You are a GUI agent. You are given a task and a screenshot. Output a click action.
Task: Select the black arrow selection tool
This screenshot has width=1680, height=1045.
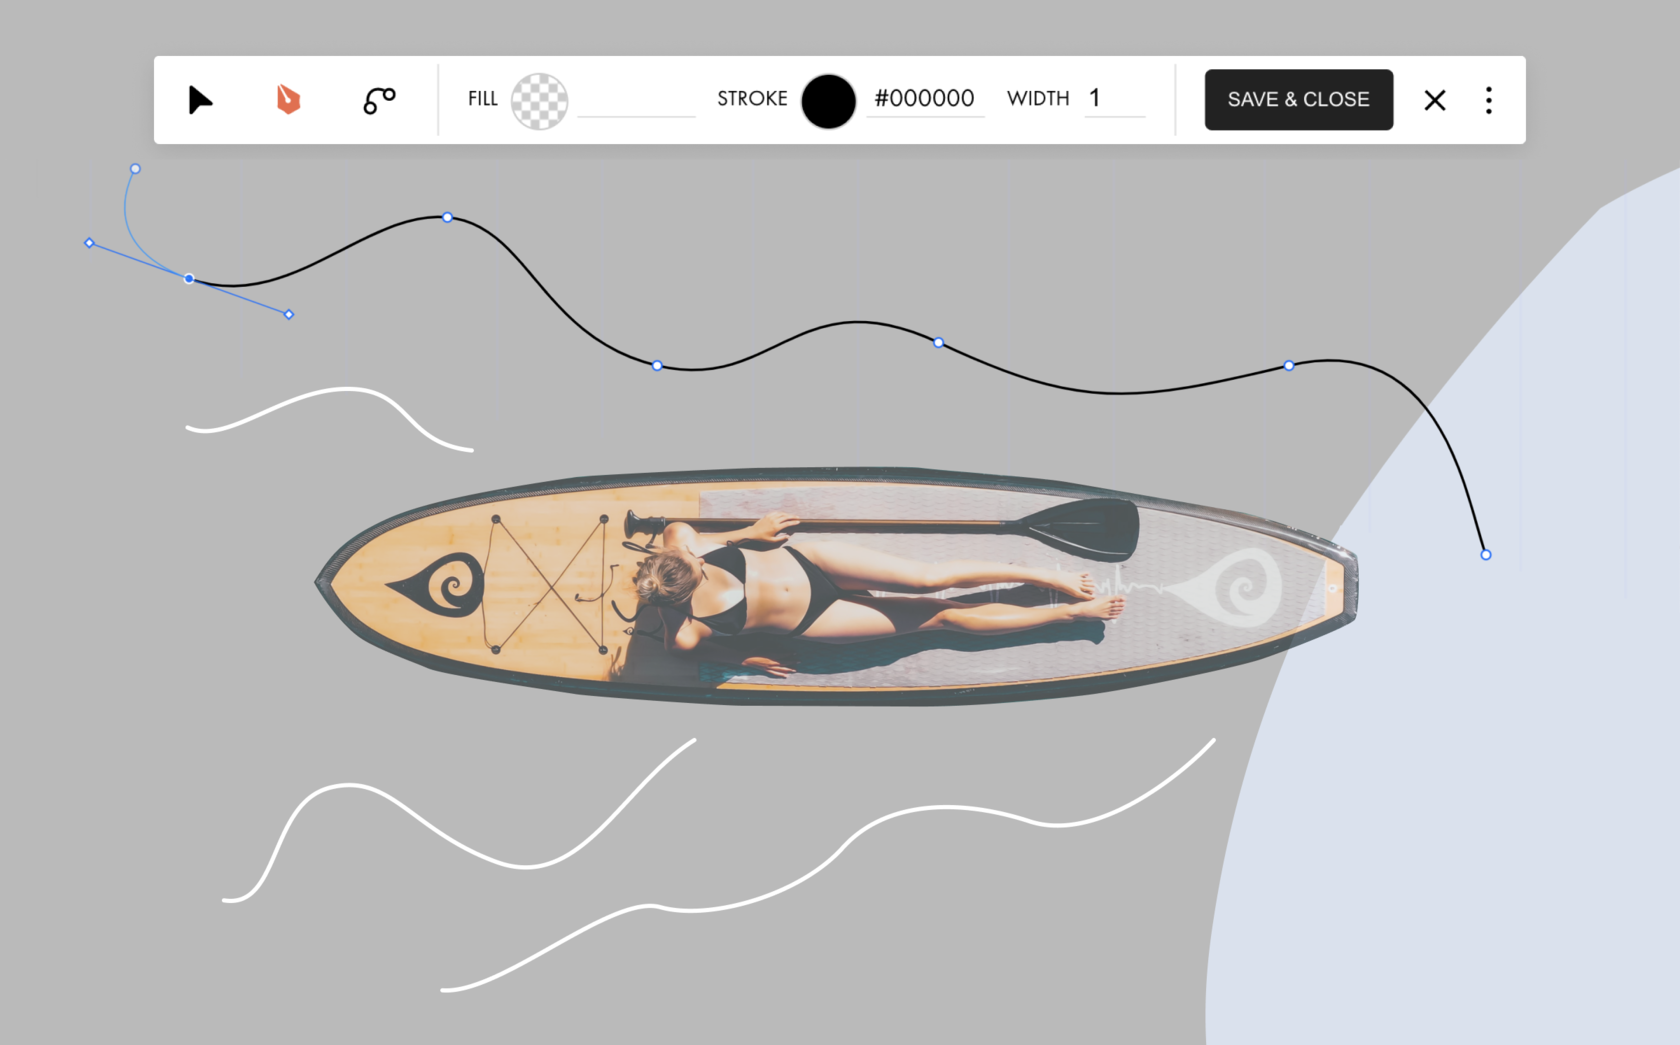(x=200, y=100)
